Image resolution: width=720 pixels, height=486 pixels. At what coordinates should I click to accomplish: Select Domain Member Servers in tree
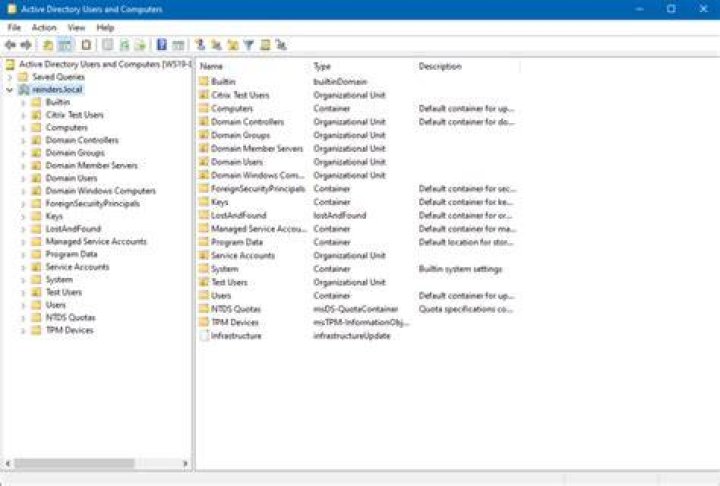(x=91, y=165)
